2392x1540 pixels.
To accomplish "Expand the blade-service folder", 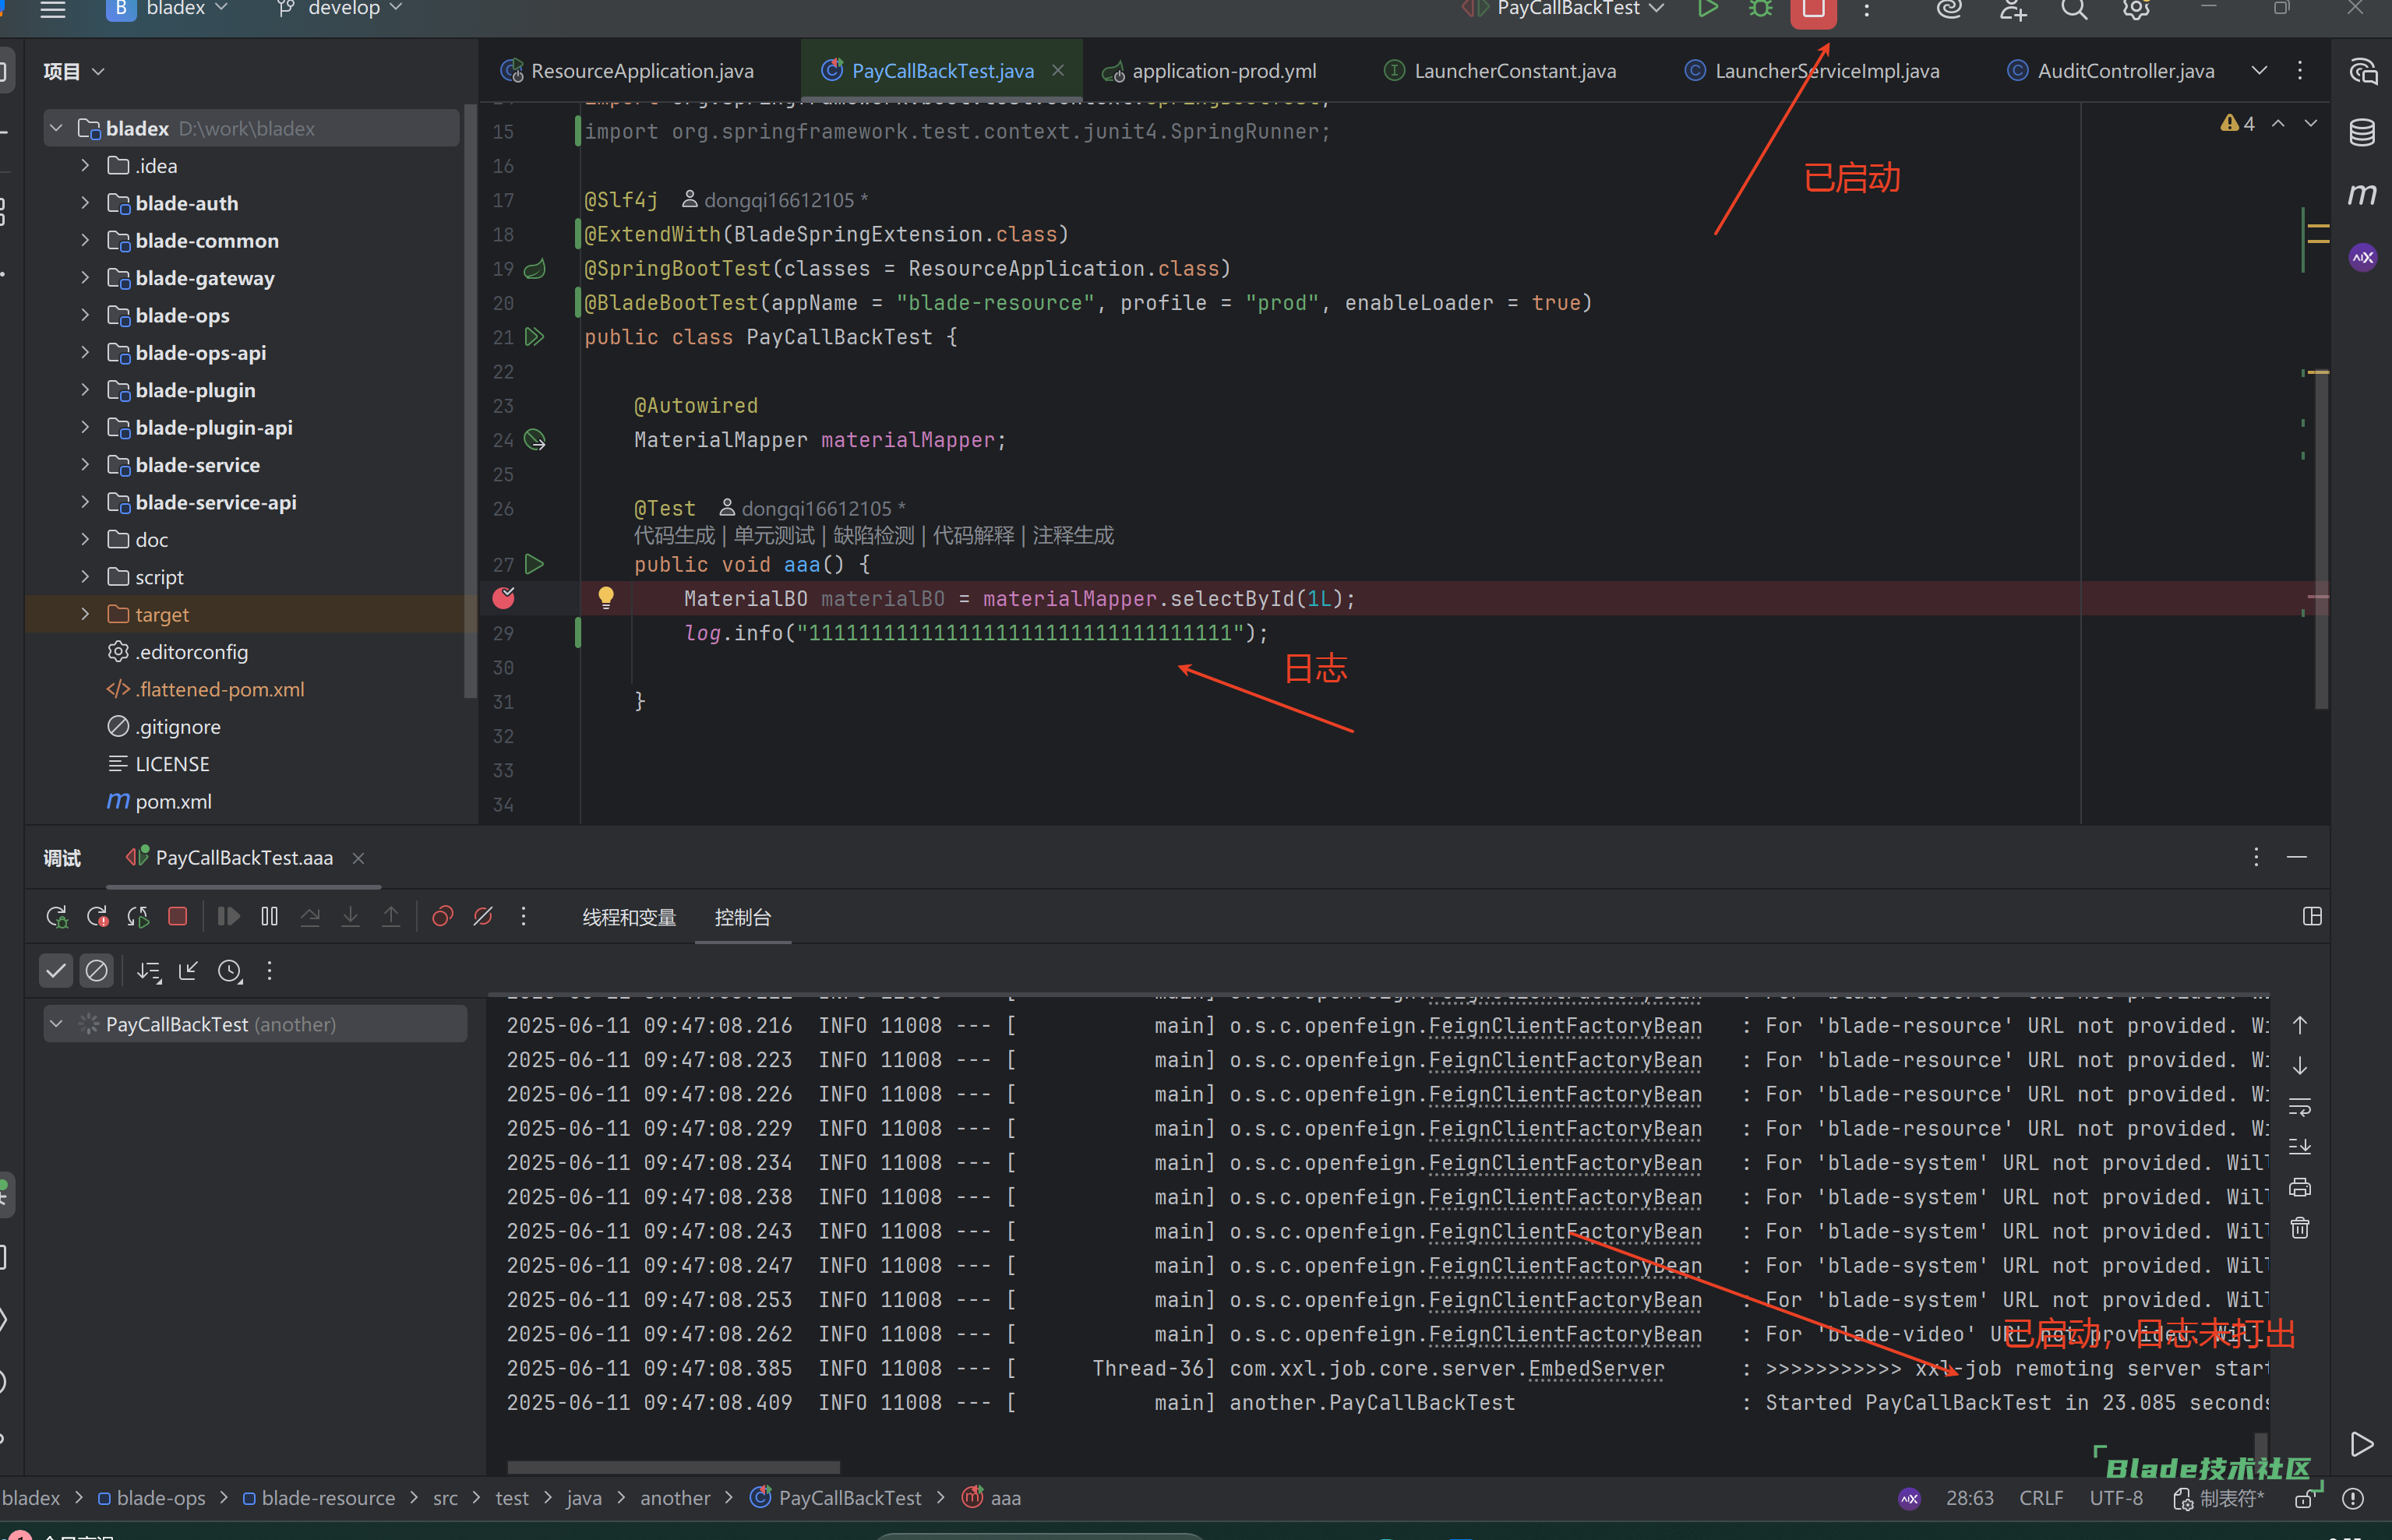I will tap(85, 465).
